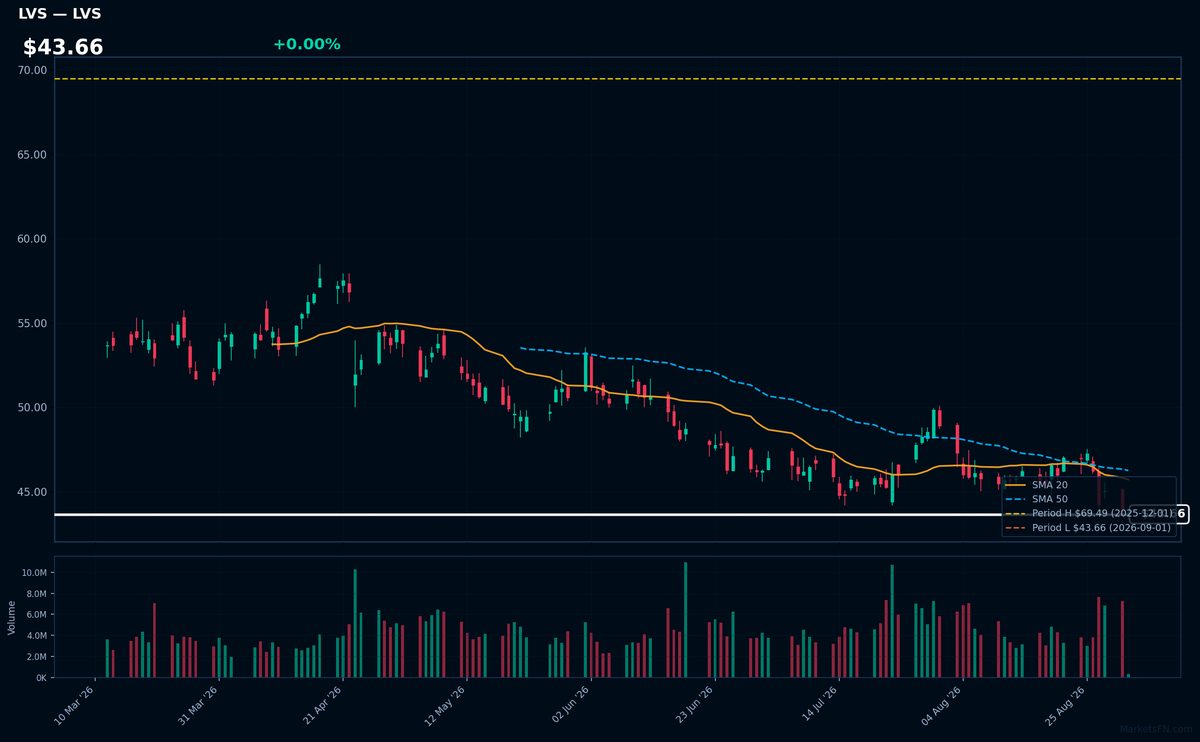This screenshot has width=1200, height=742.
Task: Select the 02 Jun '26 date label
Action: [x=570, y=704]
